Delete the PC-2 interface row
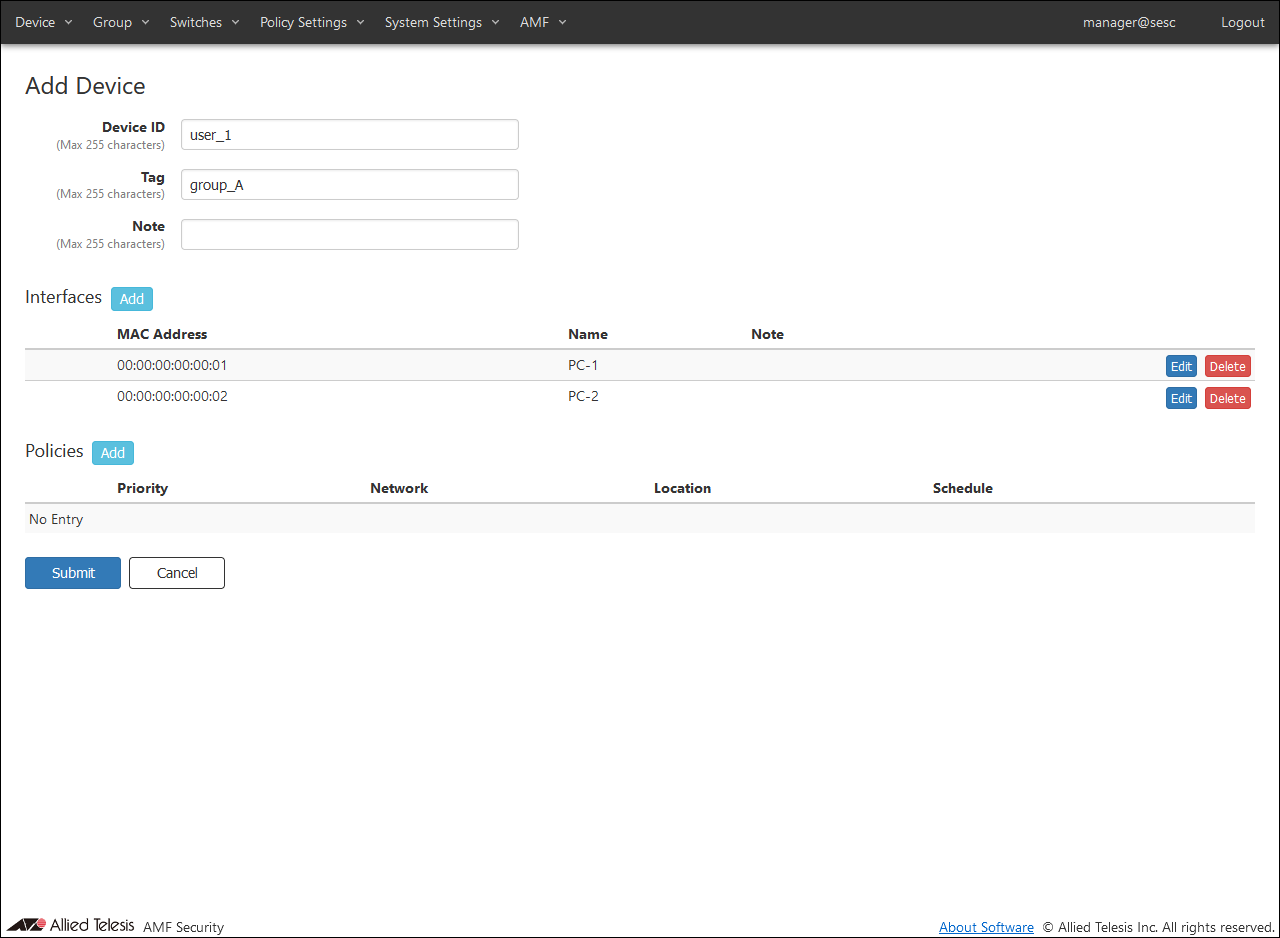 [1227, 399]
